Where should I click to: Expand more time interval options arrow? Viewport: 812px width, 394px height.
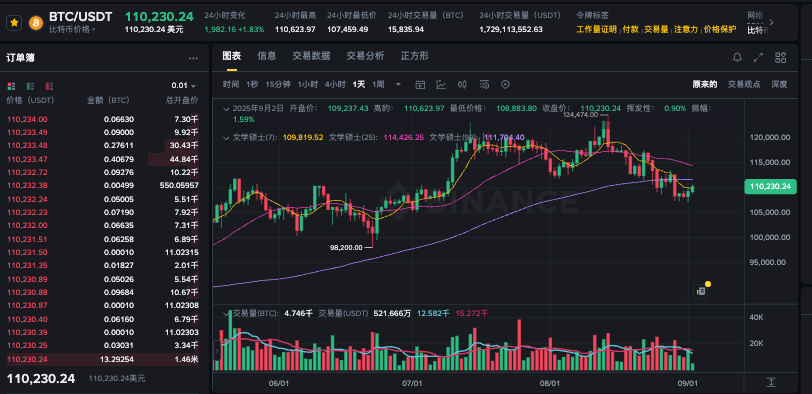coord(398,84)
